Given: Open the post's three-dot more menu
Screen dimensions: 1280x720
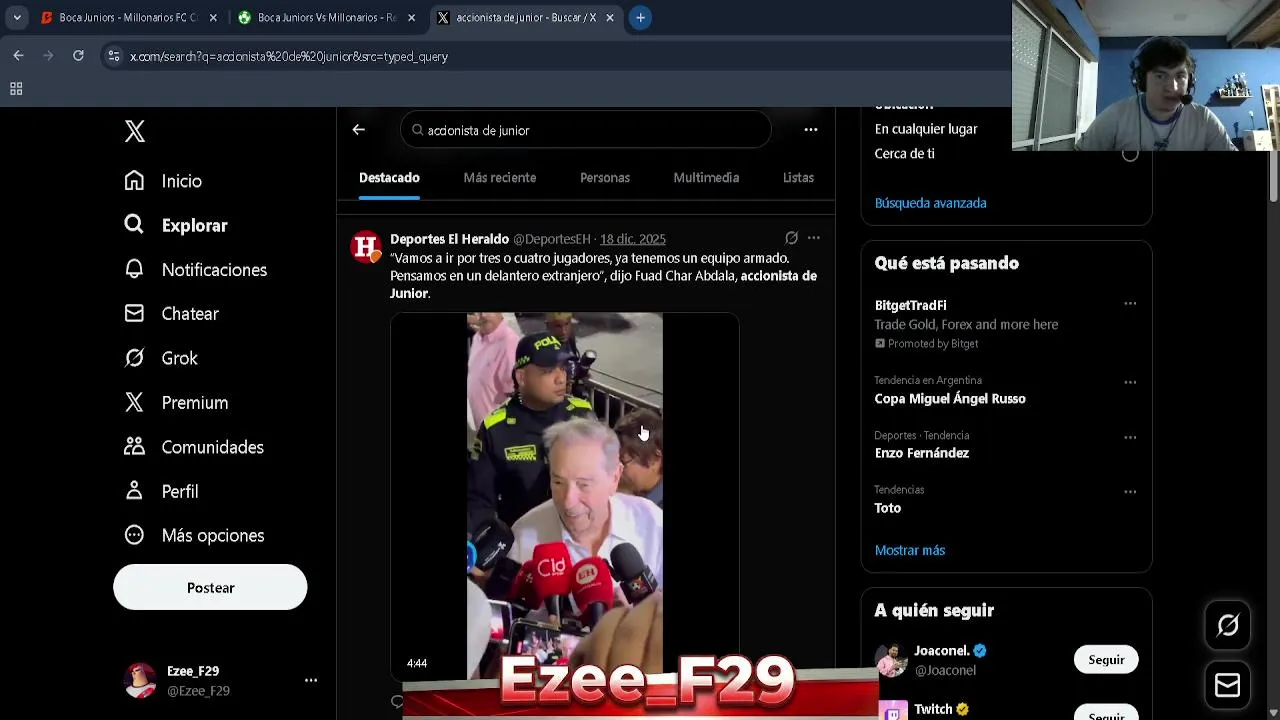Looking at the screenshot, I should 814,238.
